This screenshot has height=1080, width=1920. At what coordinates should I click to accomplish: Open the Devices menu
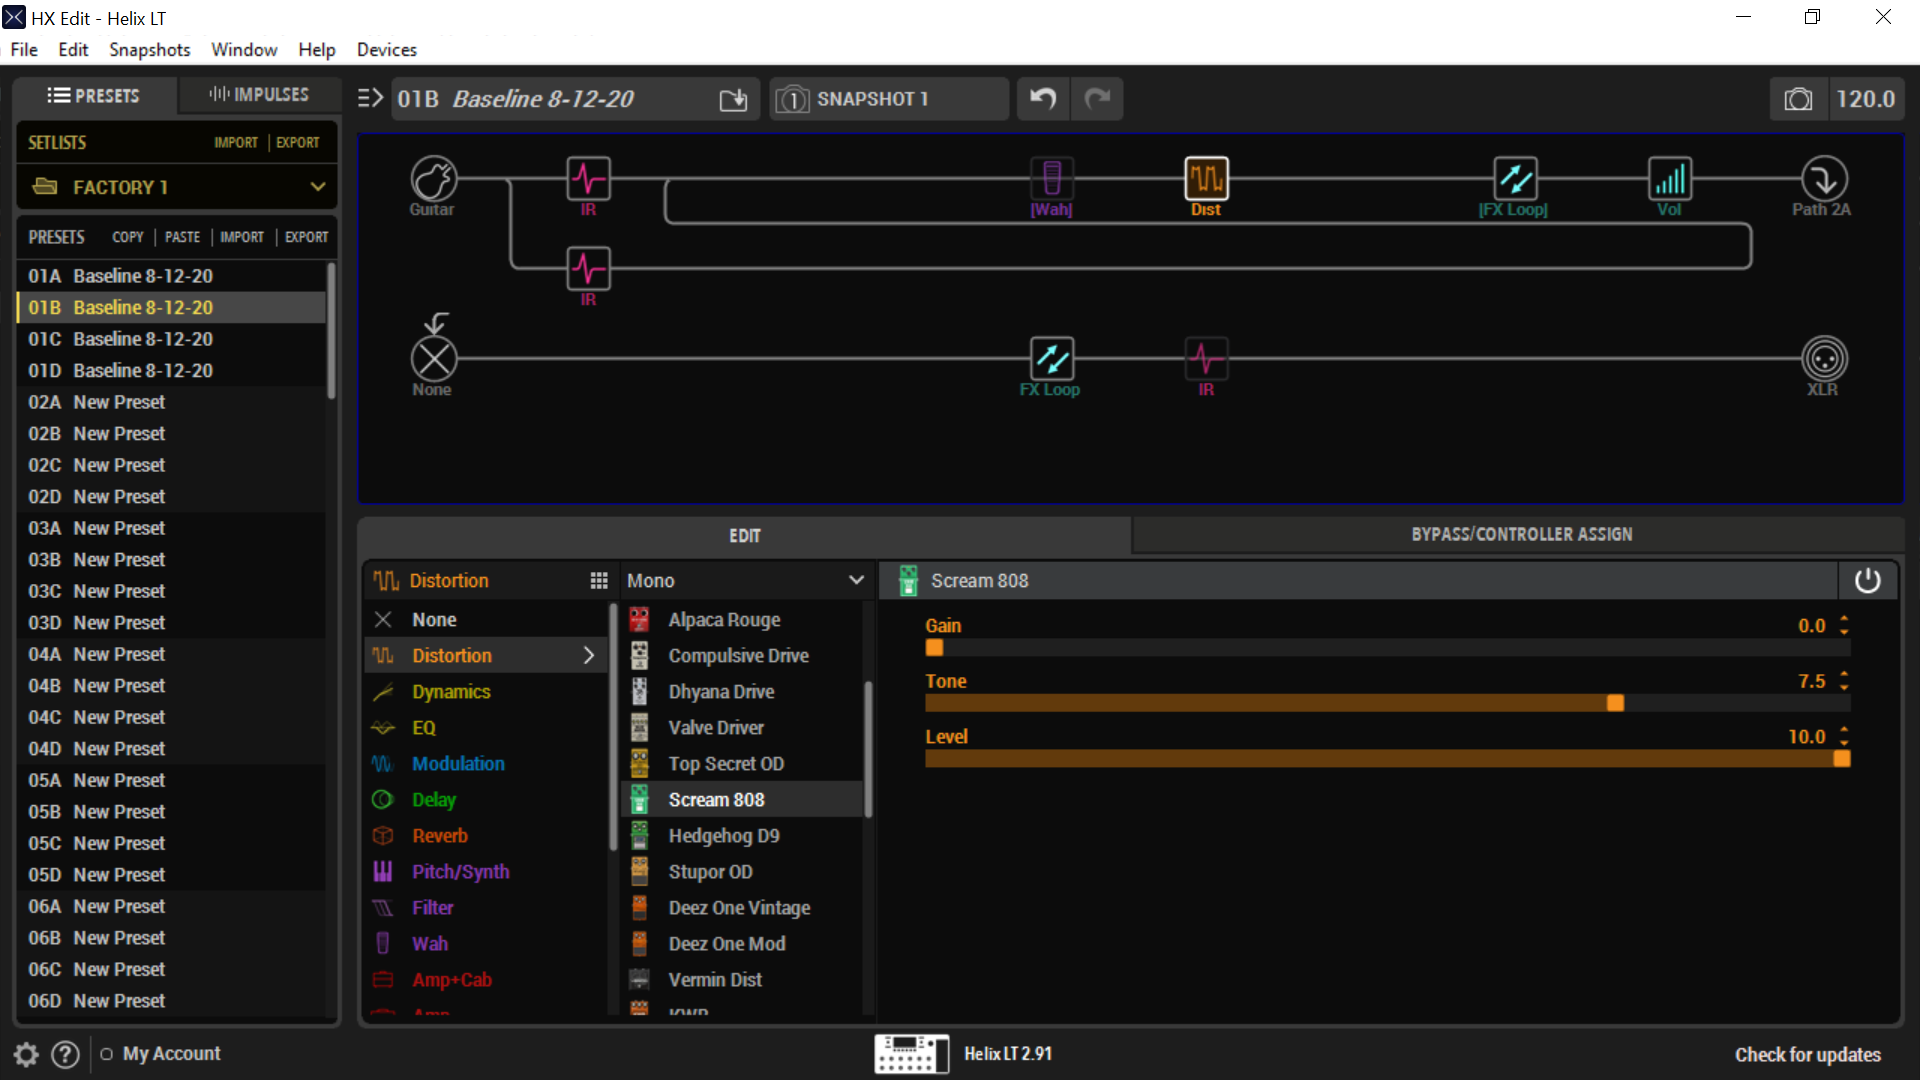tap(387, 50)
